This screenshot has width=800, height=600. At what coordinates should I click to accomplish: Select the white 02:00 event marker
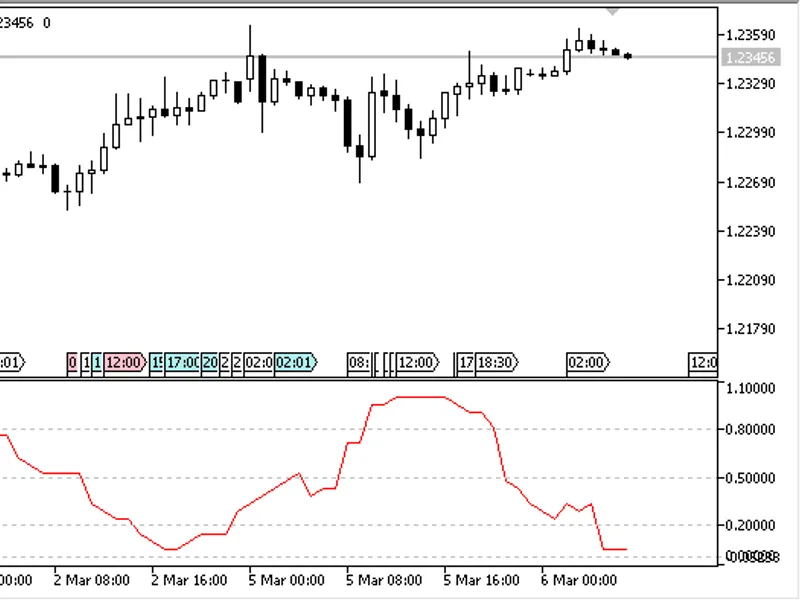click(588, 363)
